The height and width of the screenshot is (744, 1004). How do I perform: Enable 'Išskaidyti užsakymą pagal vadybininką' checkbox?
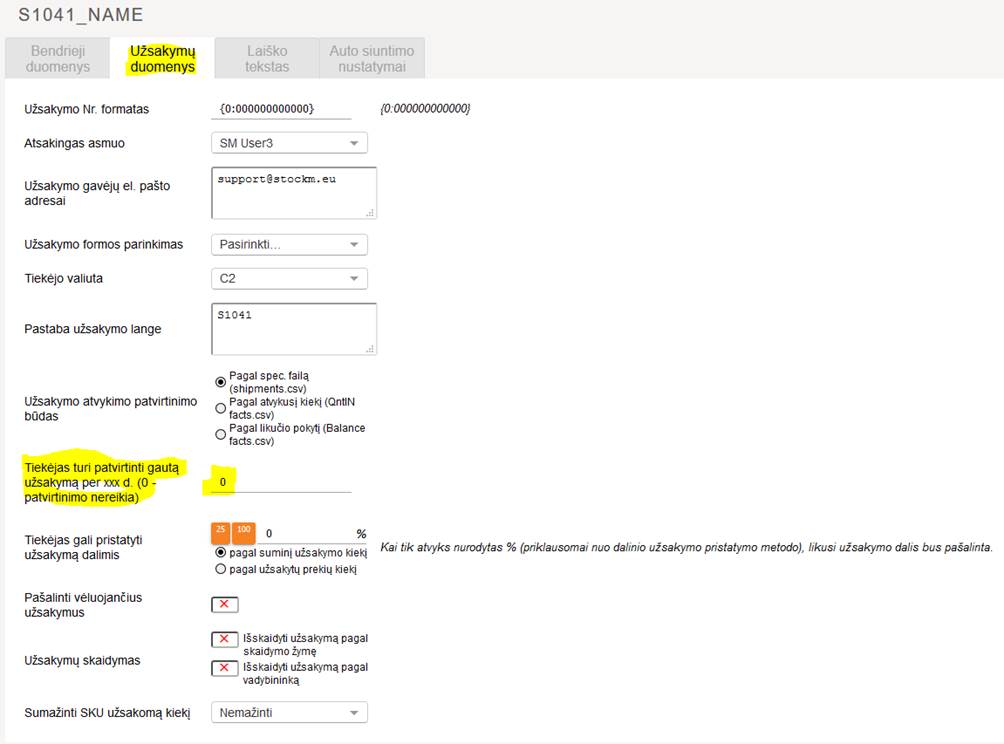click(x=224, y=668)
